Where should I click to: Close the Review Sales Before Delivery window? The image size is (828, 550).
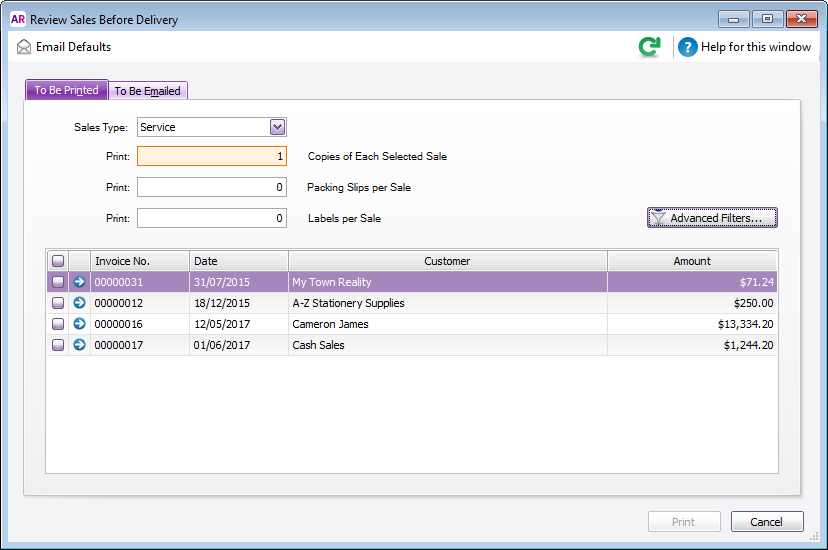tap(802, 19)
